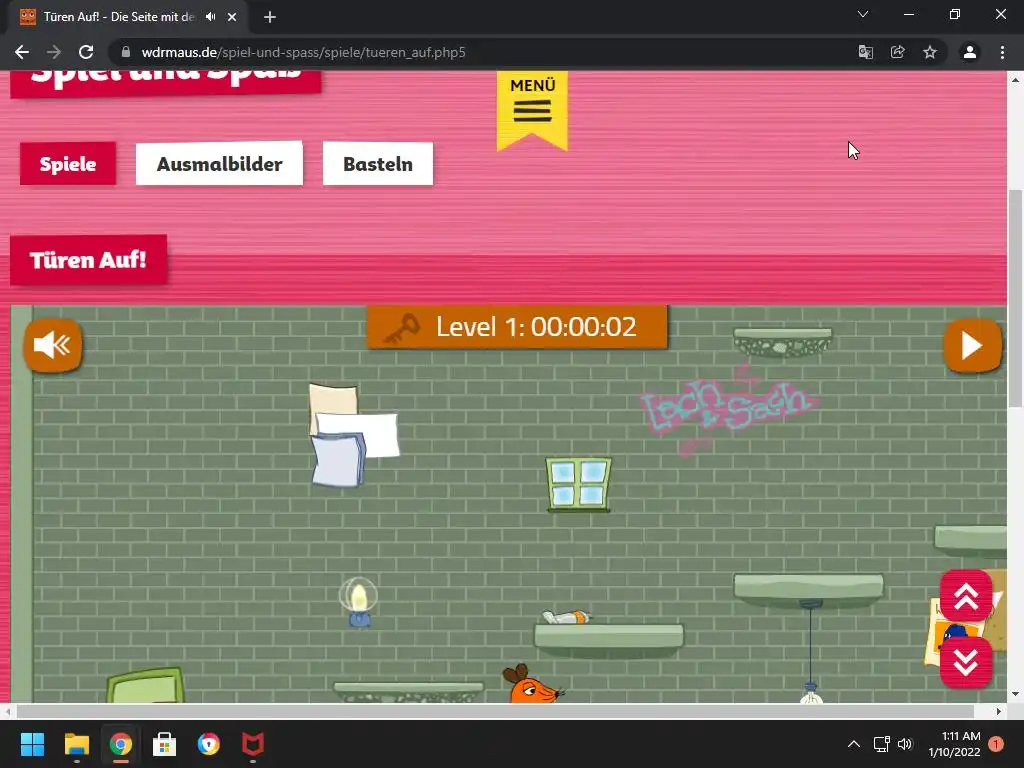Click the scroll right arrow at bottom
The image size is (1024, 768).
point(999,711)
